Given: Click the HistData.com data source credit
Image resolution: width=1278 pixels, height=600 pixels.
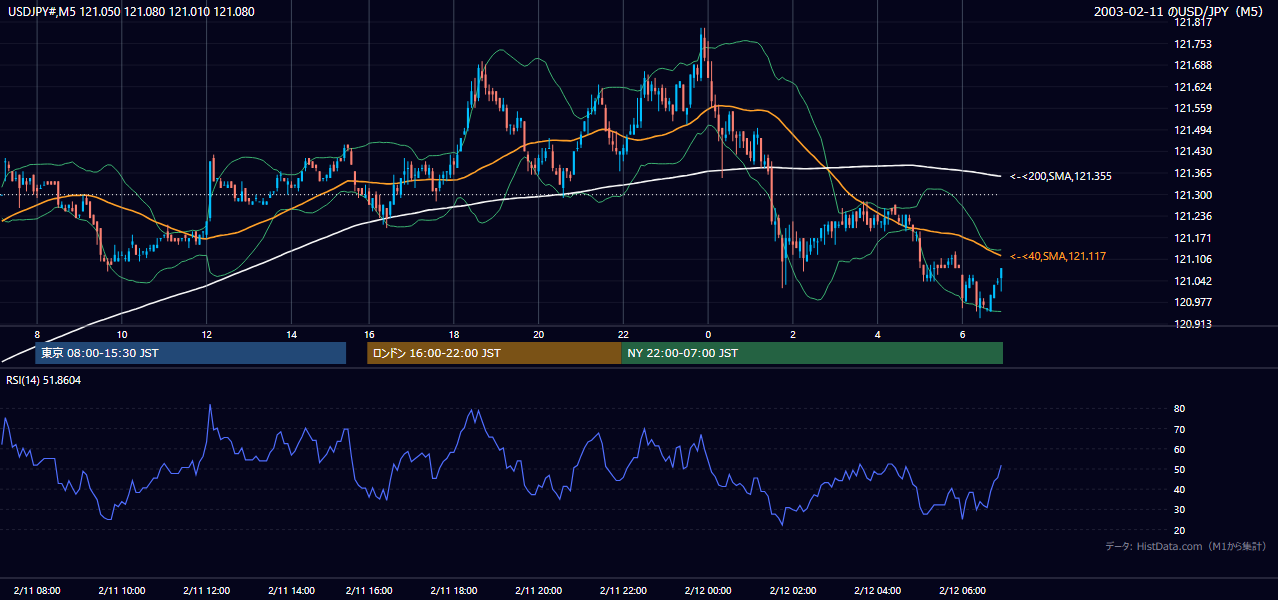Looking at the screenshot, I should coord(1186,546).
